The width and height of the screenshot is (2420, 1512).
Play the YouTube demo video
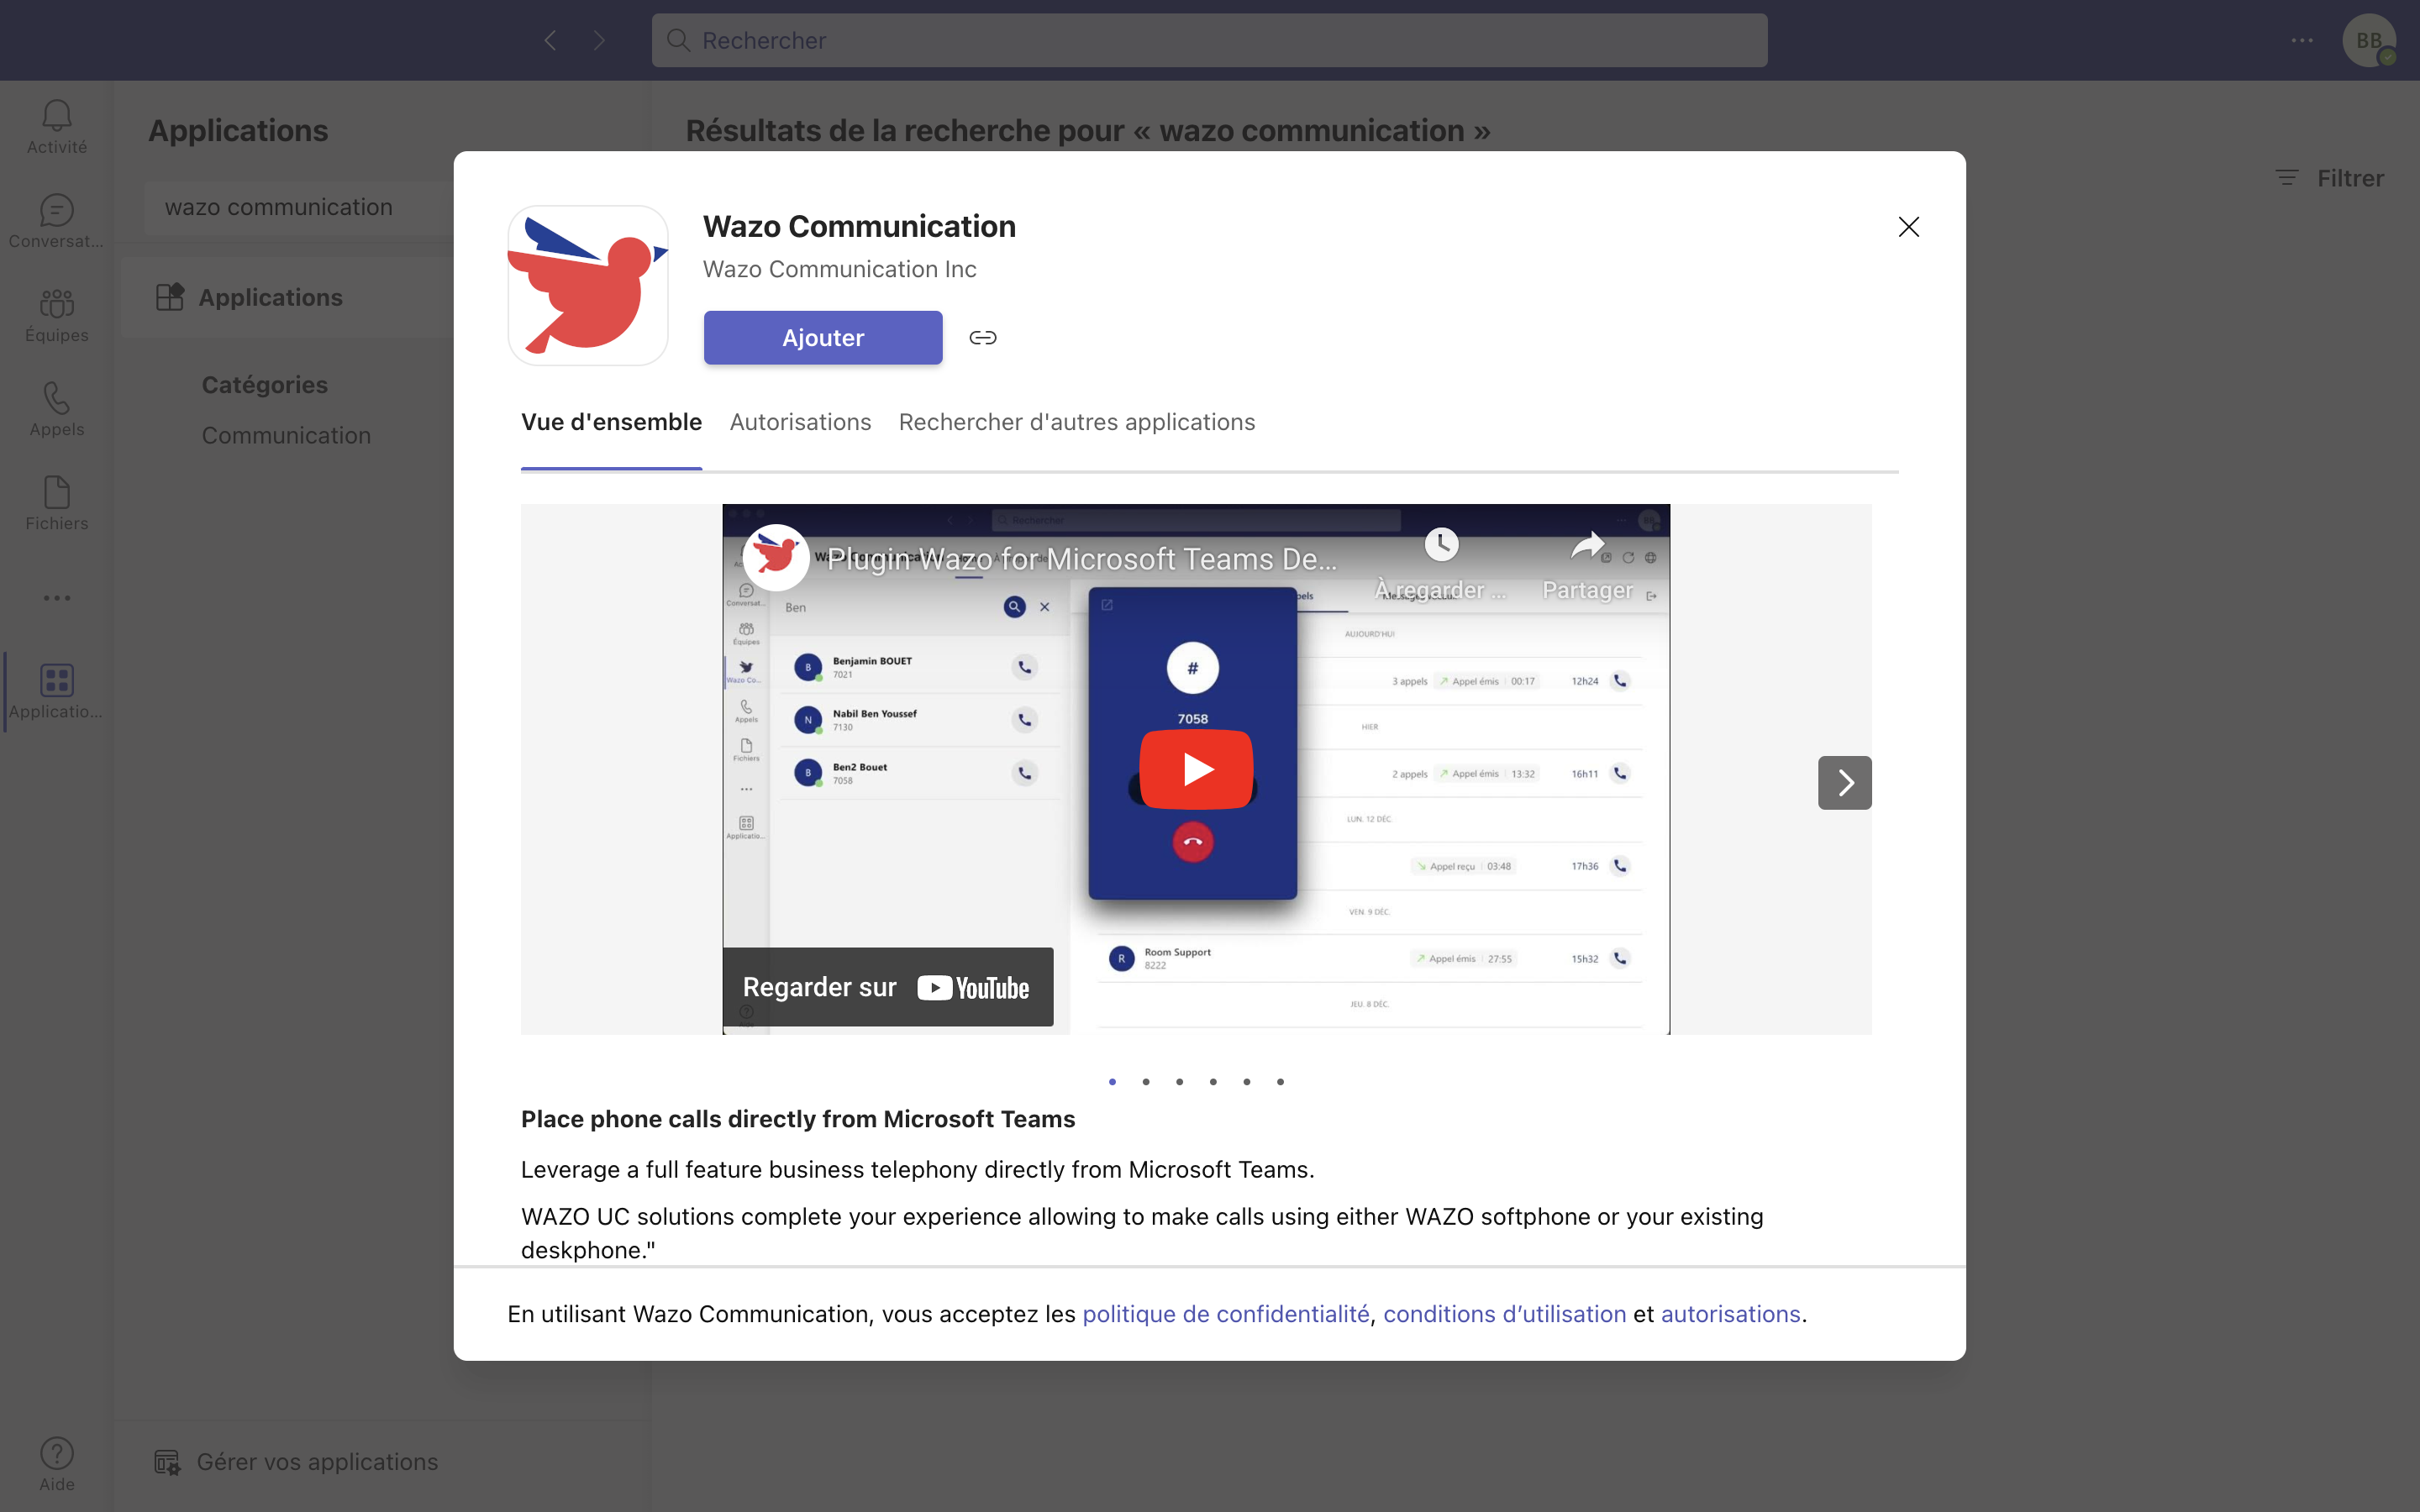click(x=1195, y=769)
